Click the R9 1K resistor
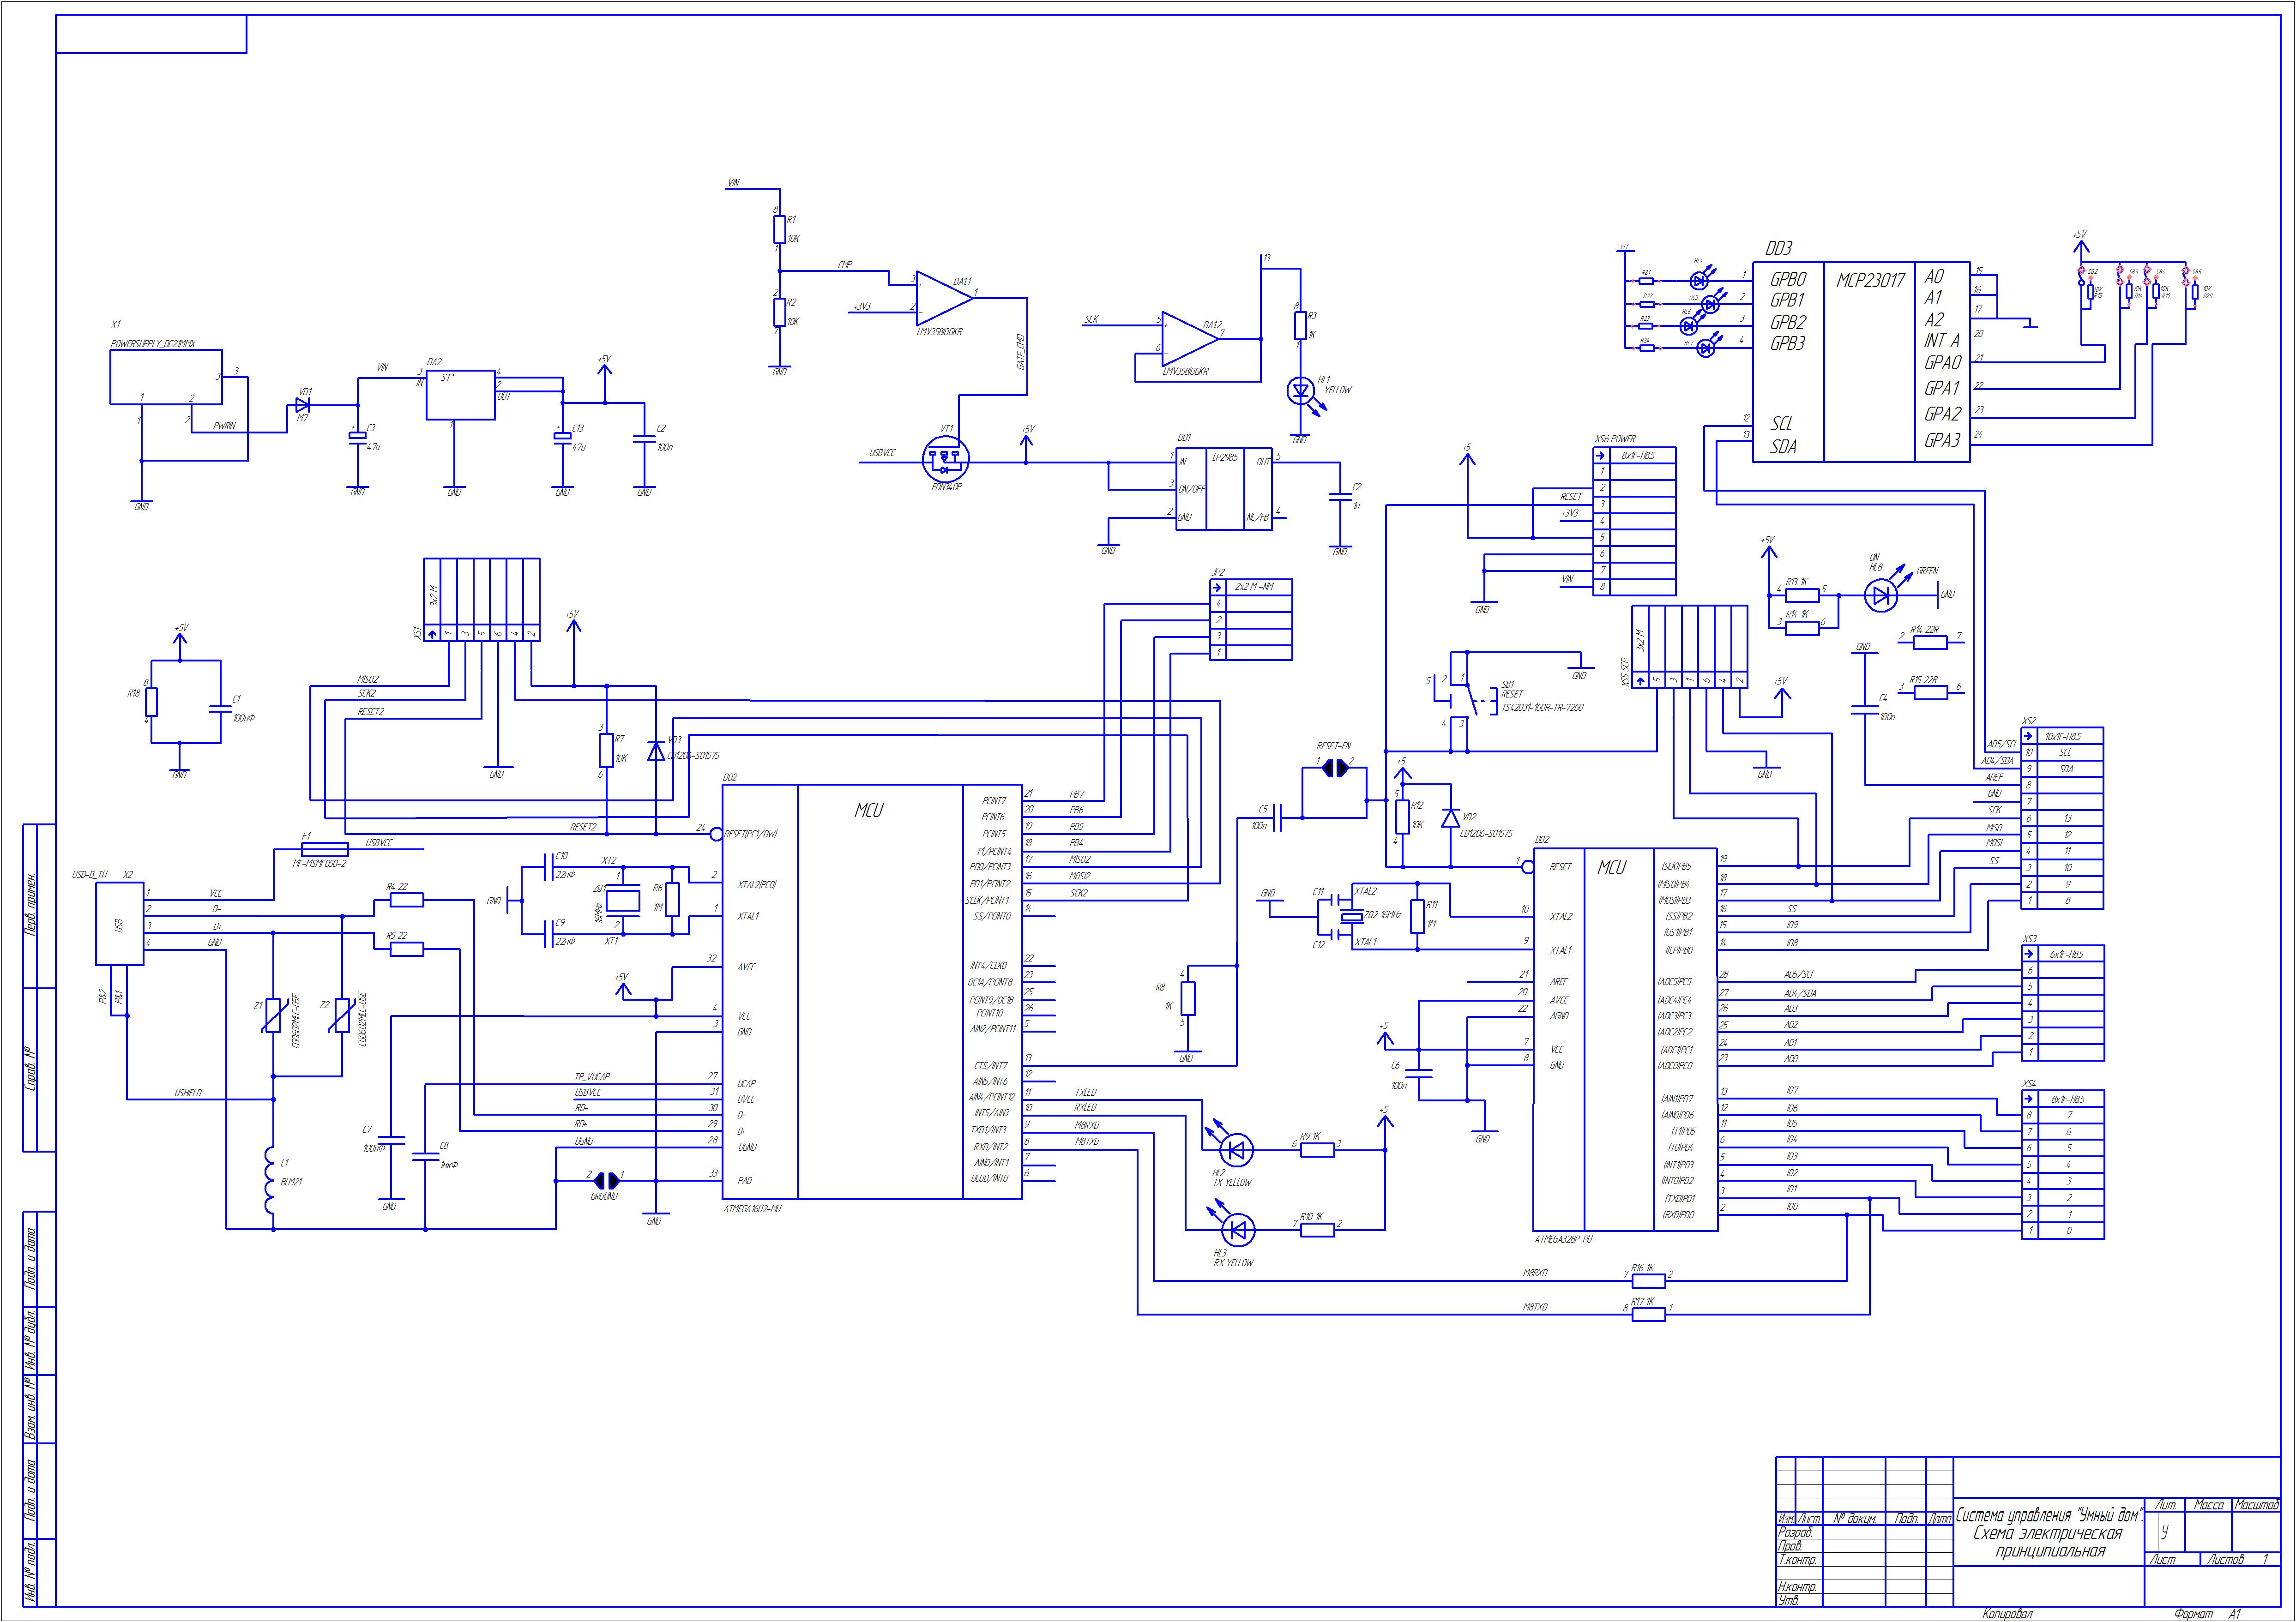 [1317, 1150]
